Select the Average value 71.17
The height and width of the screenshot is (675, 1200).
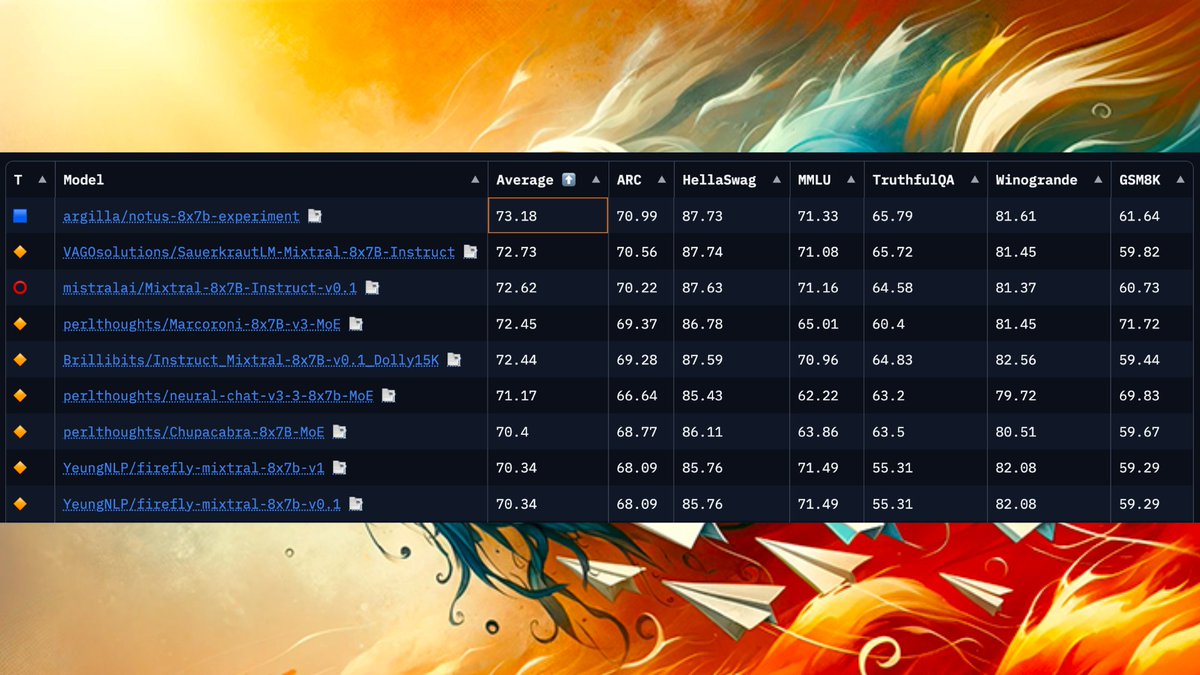click(516, 396)
